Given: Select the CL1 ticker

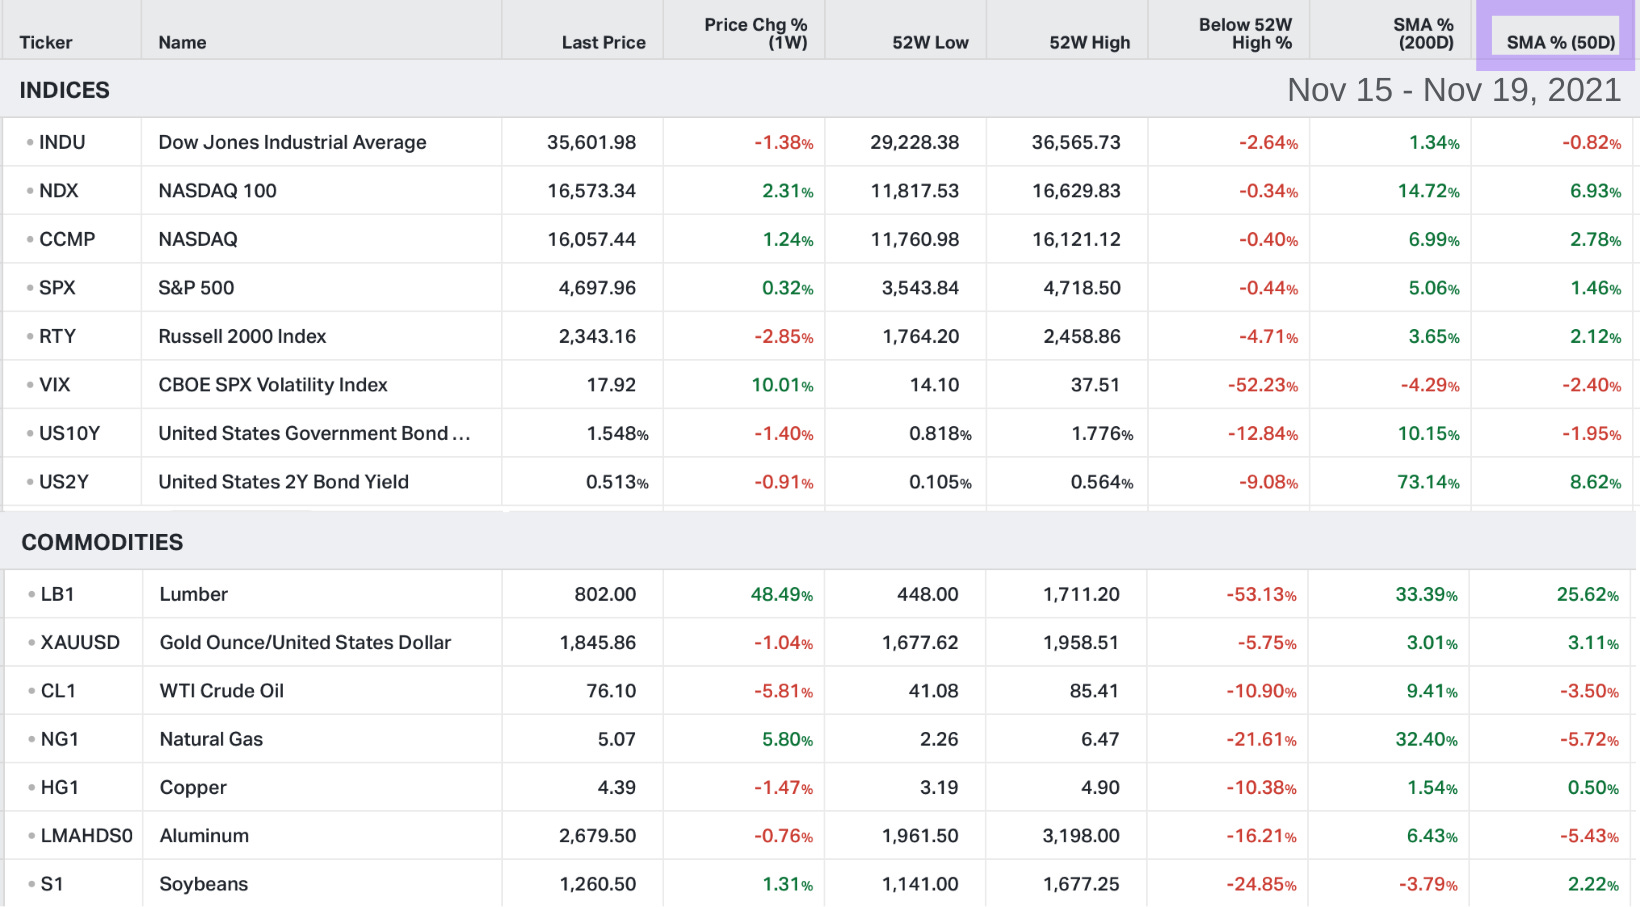Looking at the screenshot, I should click(58, 690).
